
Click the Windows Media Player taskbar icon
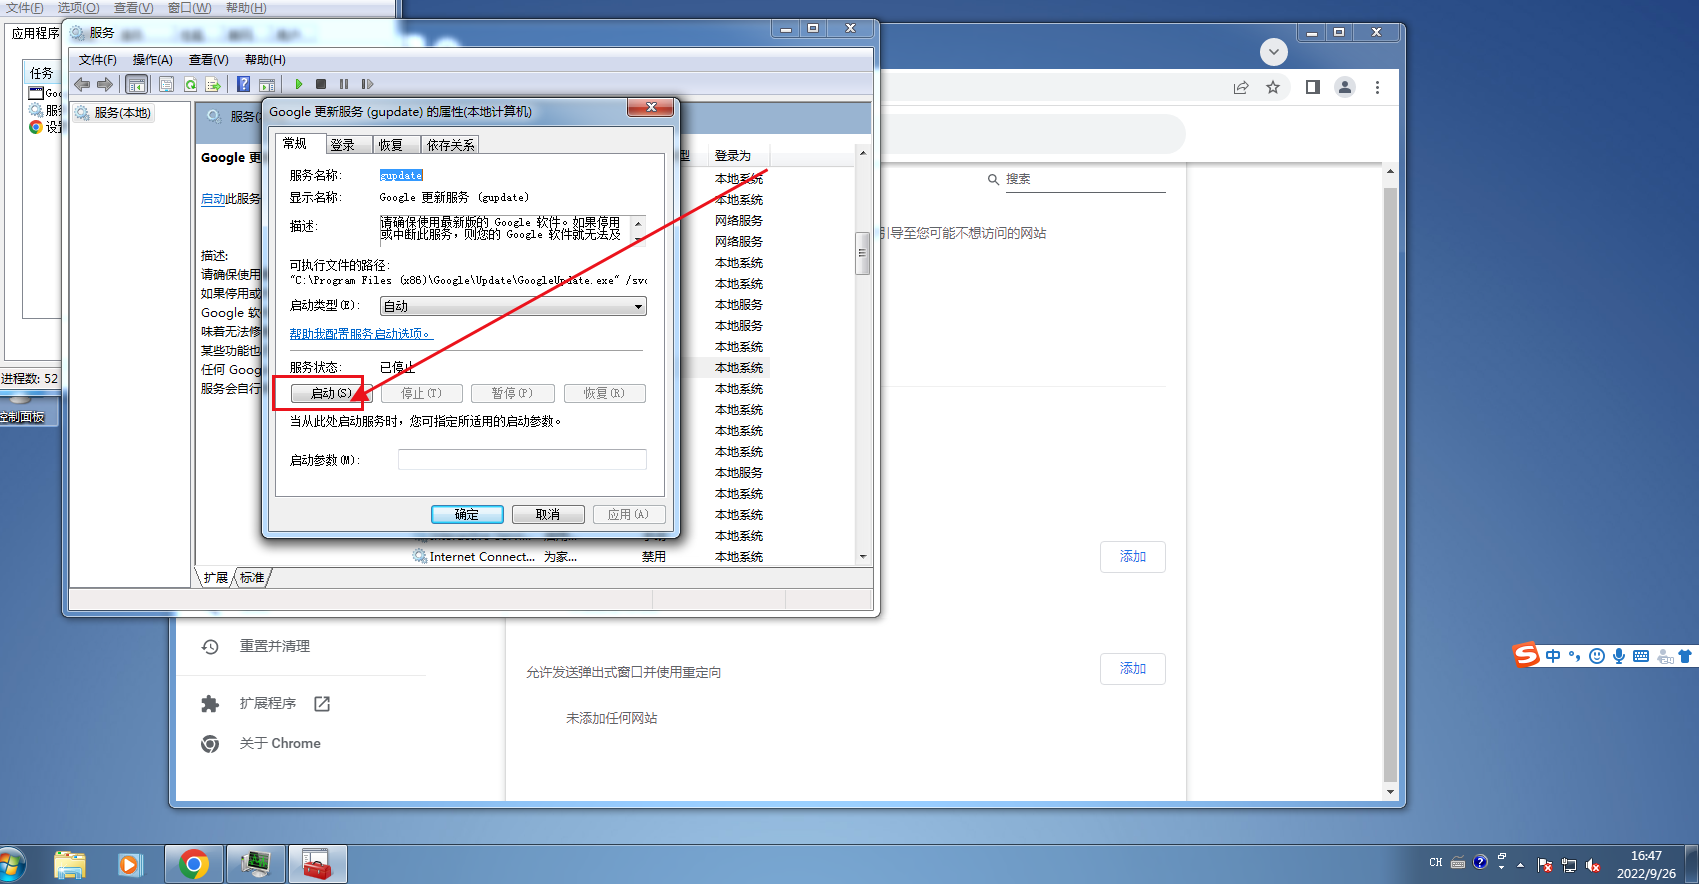click(130, 864)
